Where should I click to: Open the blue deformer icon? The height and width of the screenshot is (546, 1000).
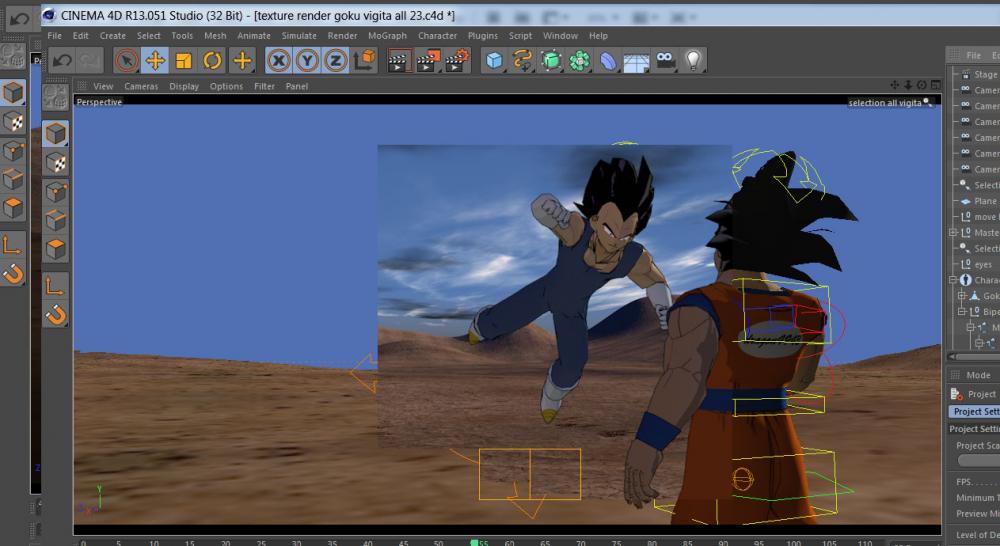click(x=608, y=61)
